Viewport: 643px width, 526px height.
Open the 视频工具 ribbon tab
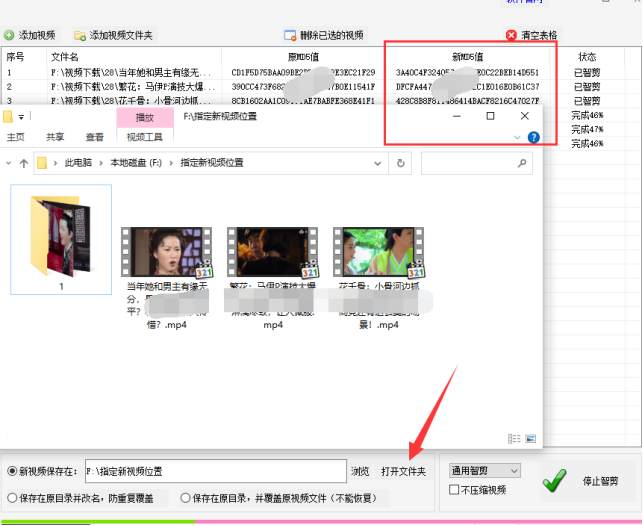(145, 137)
